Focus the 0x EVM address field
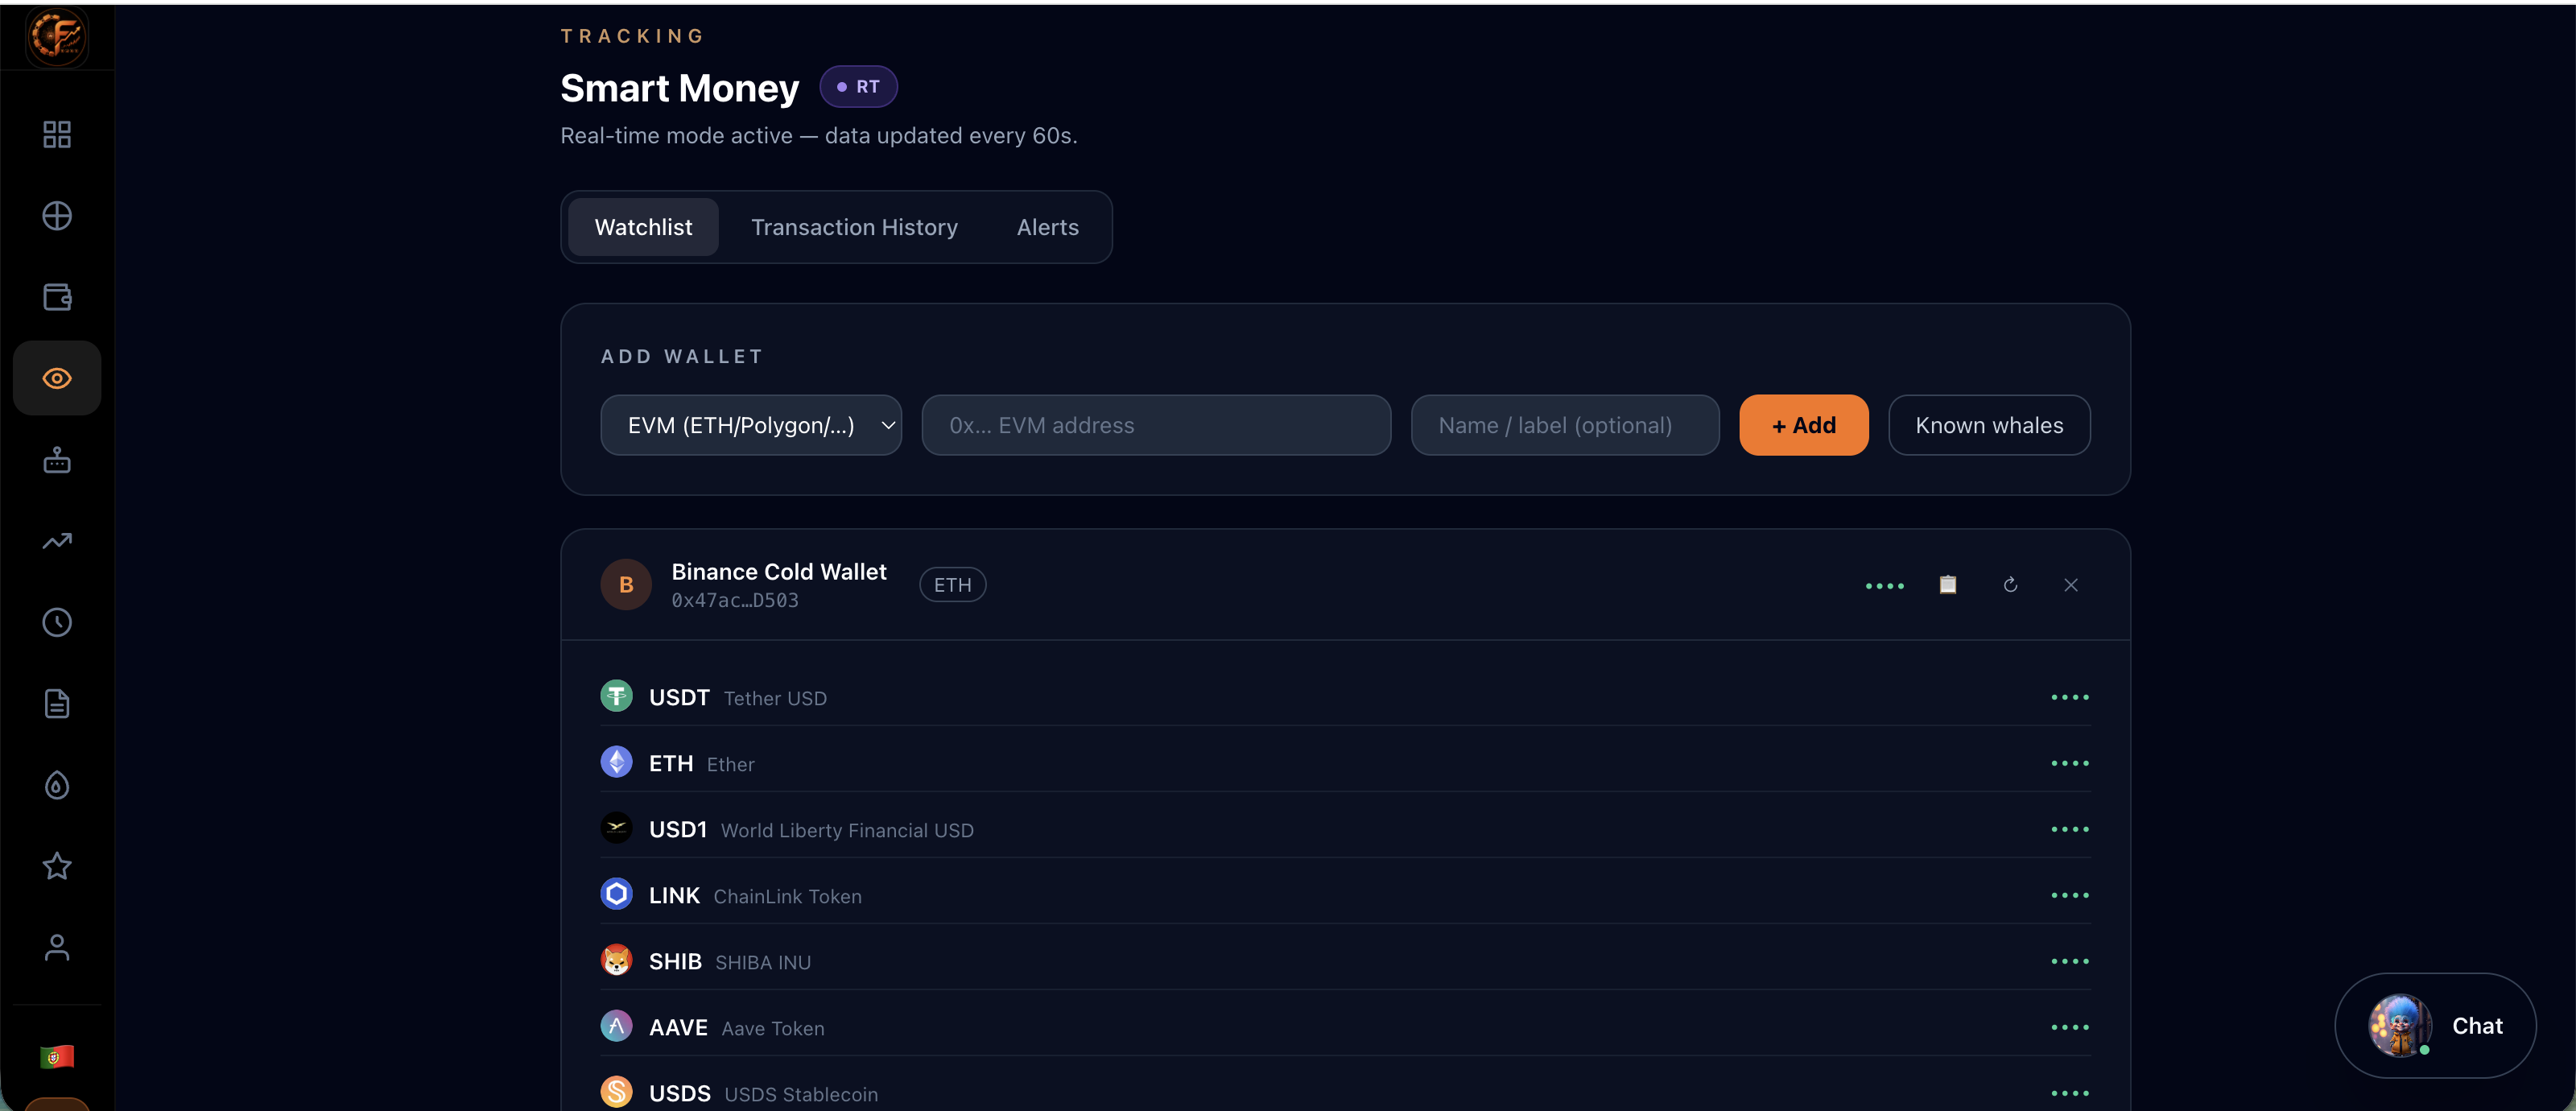The image size is (2576, 1111). click(1156, 425)
